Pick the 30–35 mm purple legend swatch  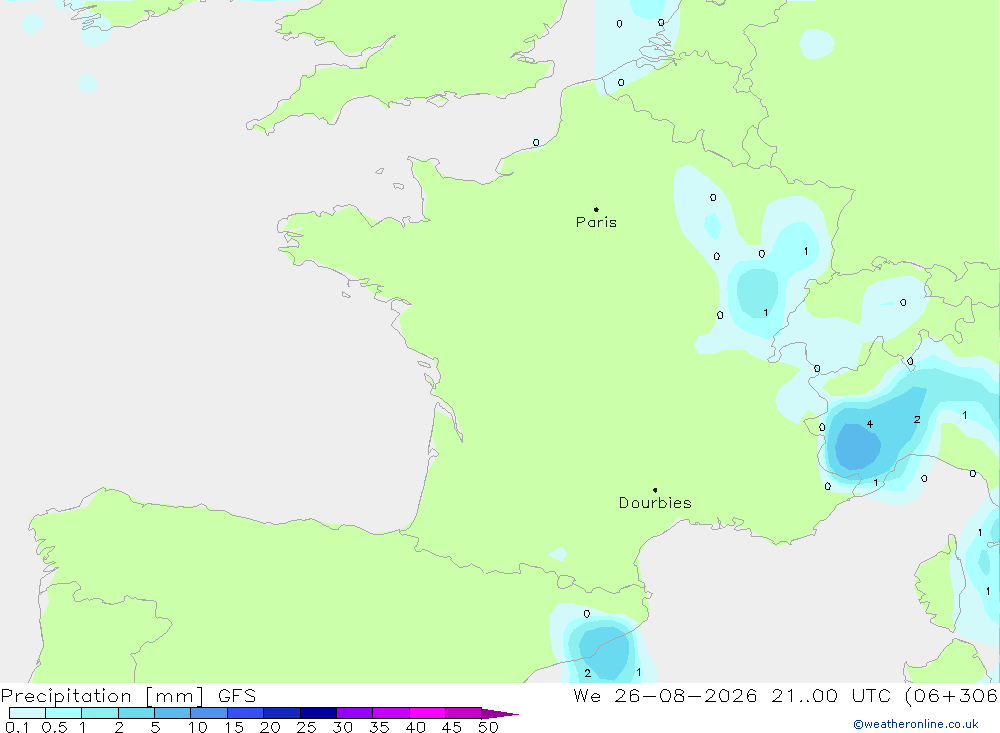coord(354,713)
